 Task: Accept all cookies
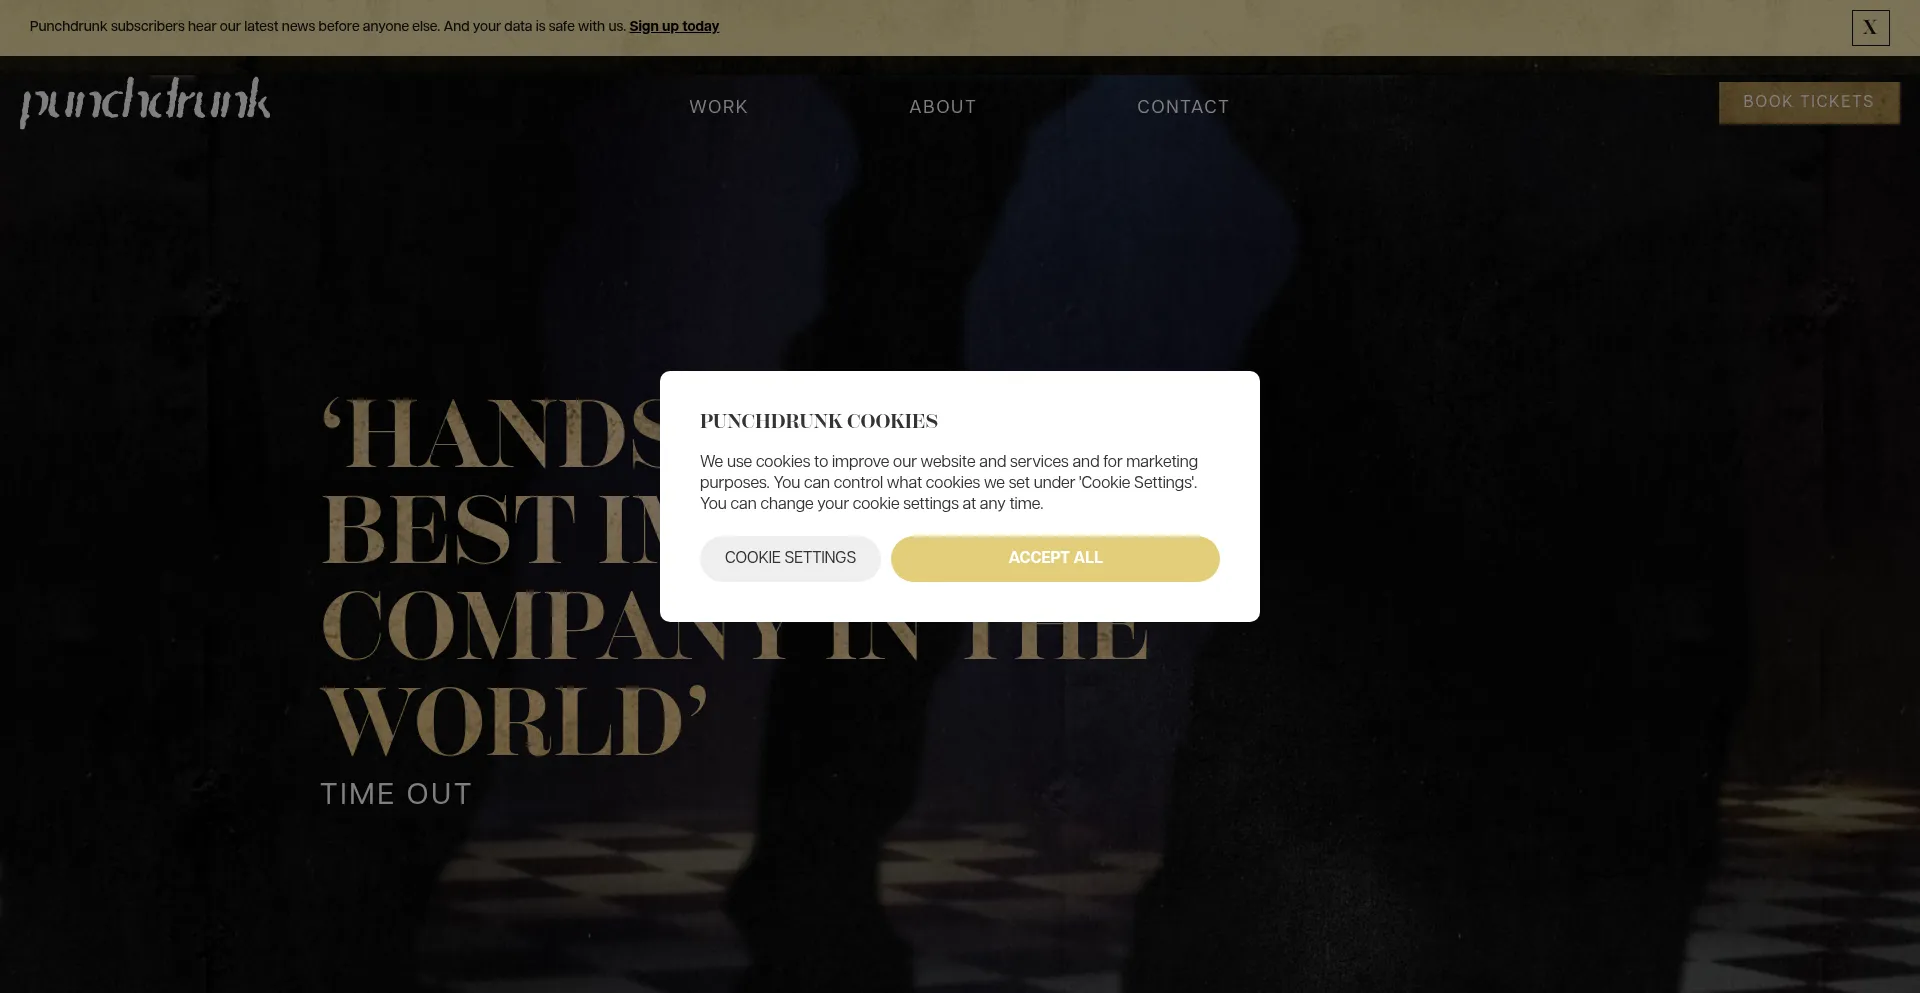click(1055, 558)
